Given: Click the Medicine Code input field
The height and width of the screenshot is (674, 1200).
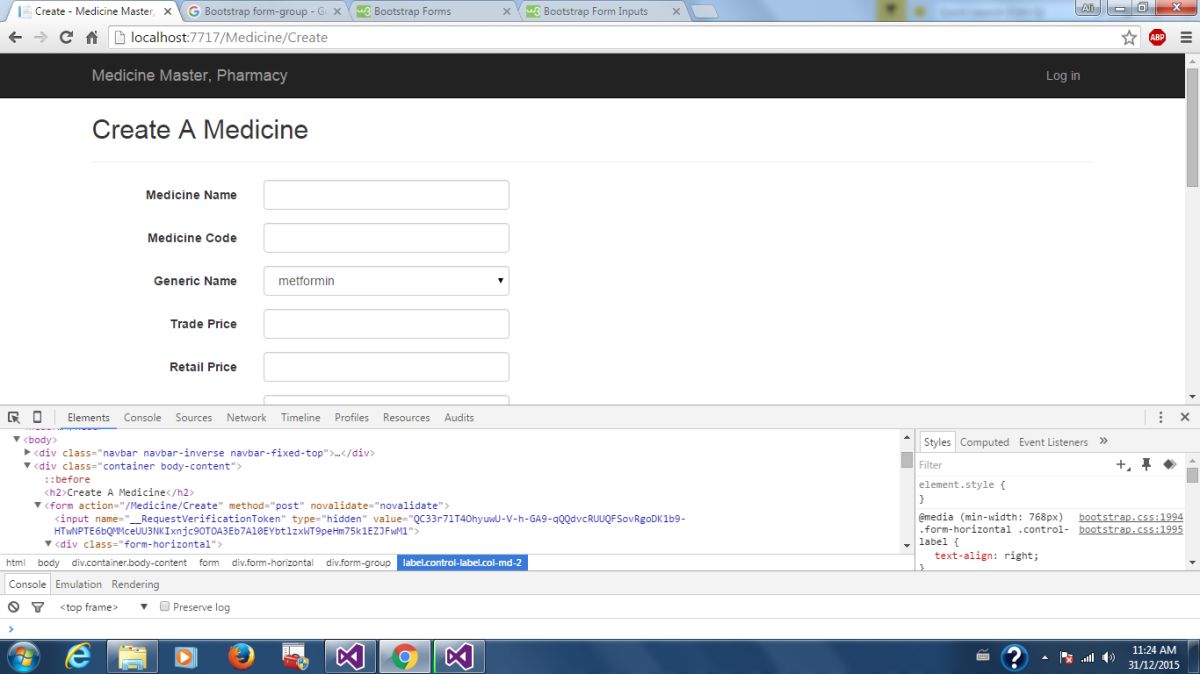Looking at the screenshot, I should (x=386, y=238).
